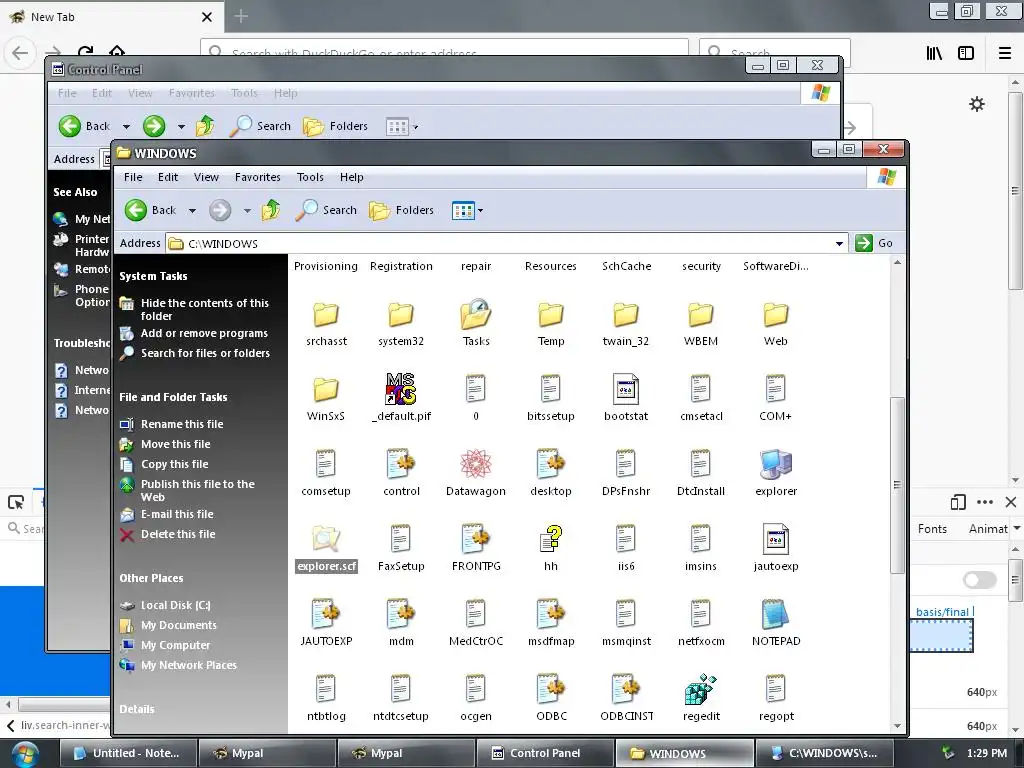Select the hh help executable icon
This screenshot has height=768, width=1024.
(x=551, y=539)
